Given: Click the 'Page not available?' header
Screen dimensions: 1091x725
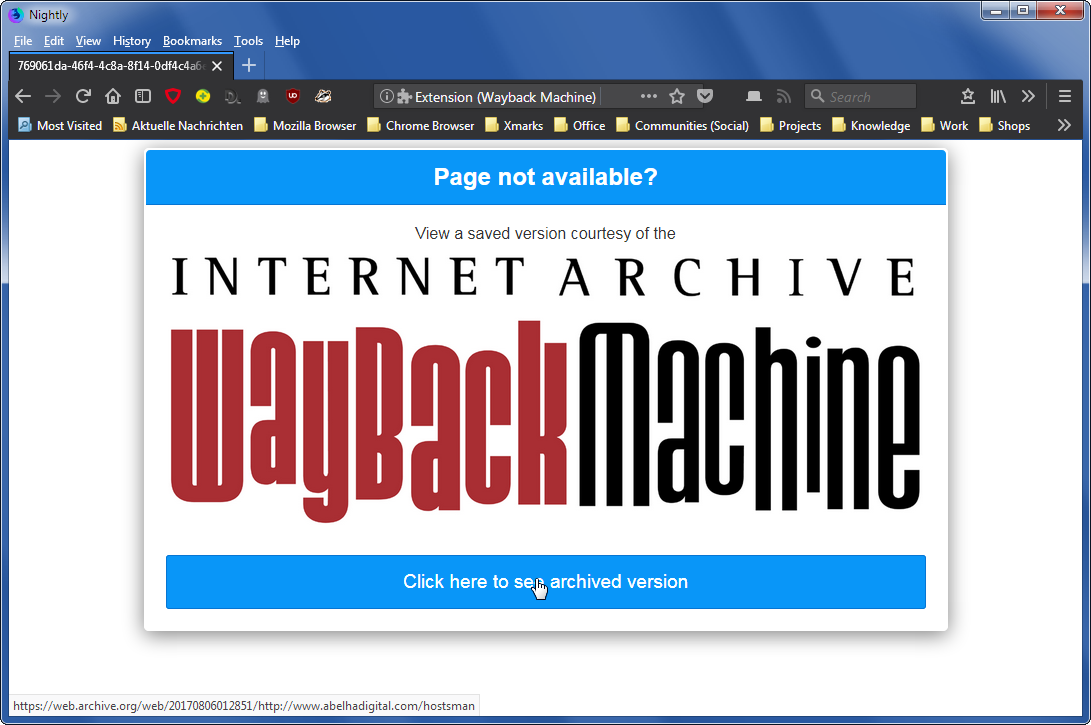Looking at the screenshot, I should click(546, 177).
